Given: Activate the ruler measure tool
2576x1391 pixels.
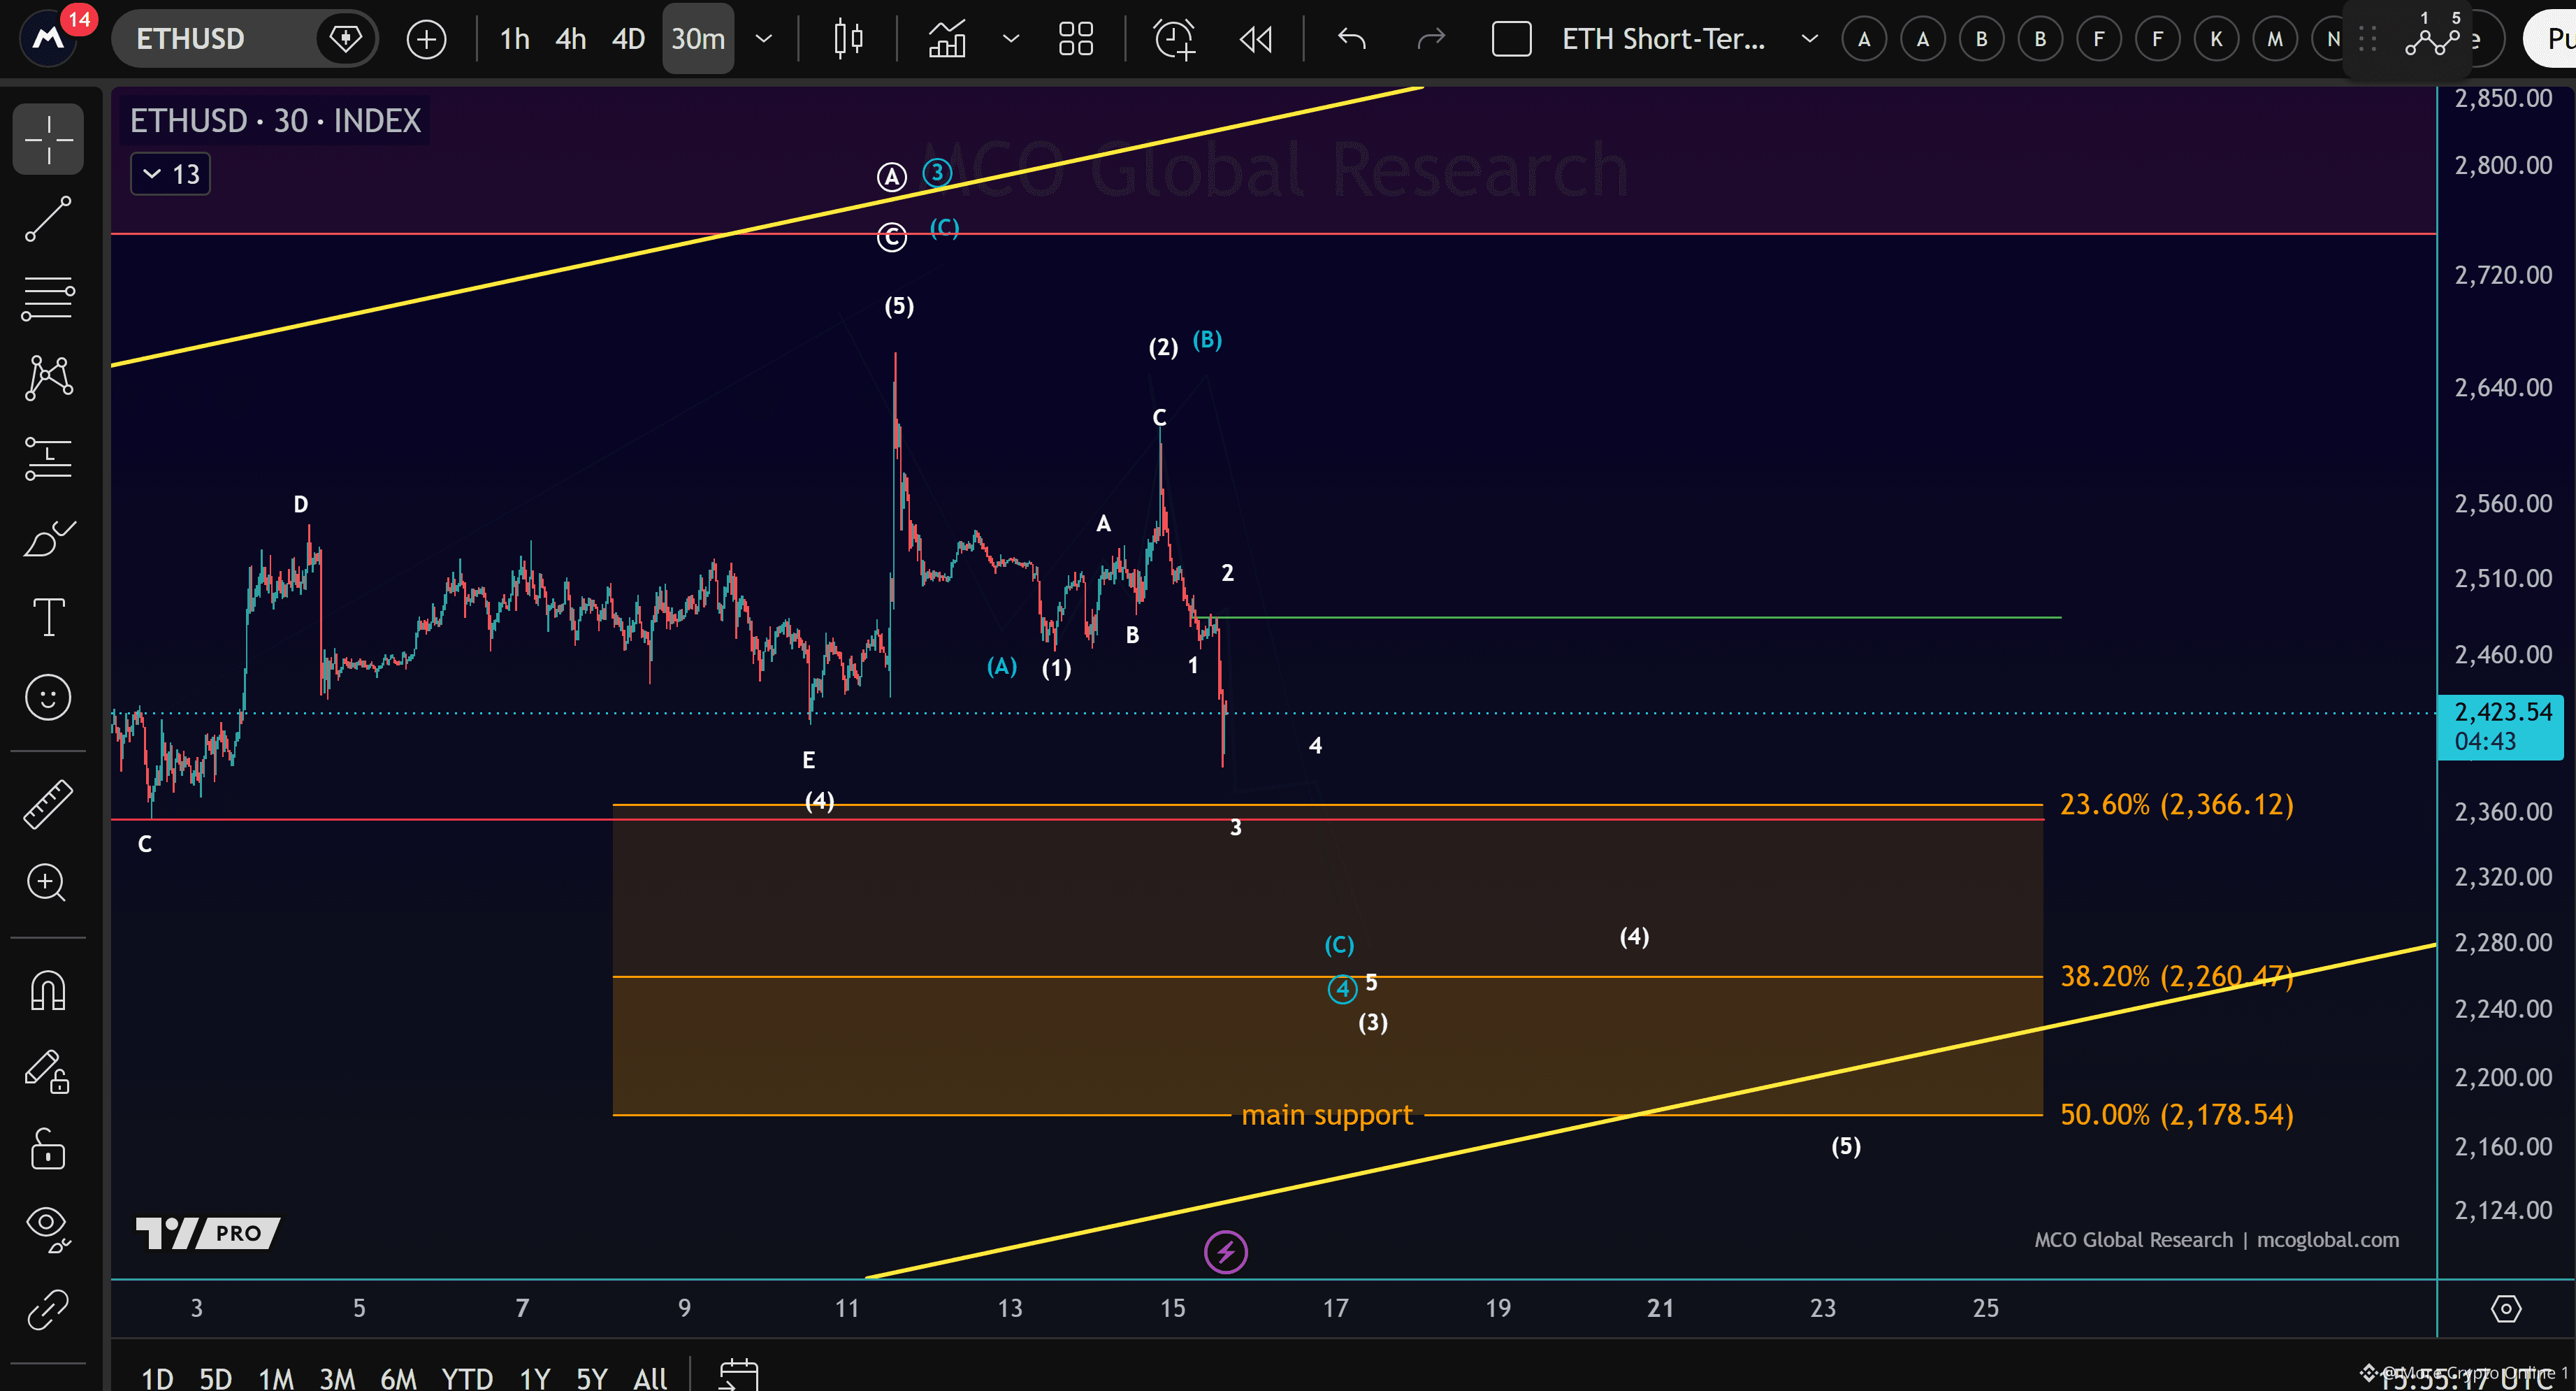Looking at the screenshot, I should click(48, 803).
